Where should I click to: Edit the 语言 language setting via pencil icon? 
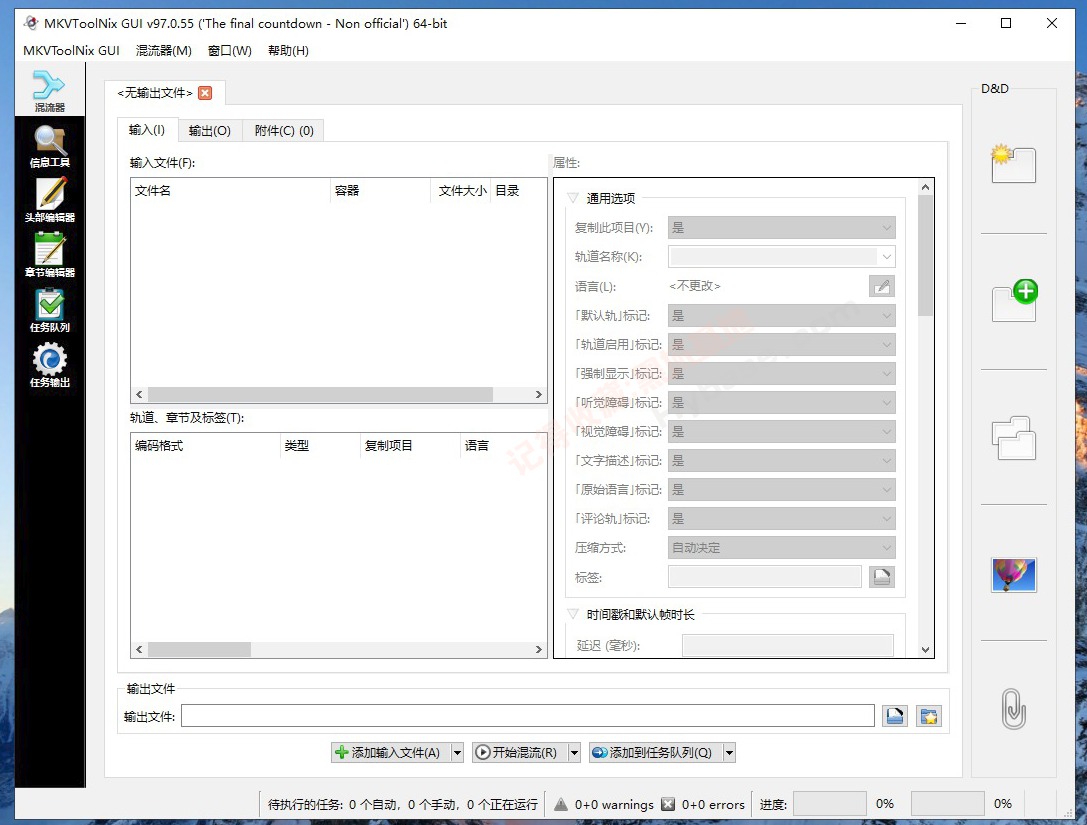[x=881, y=286]
